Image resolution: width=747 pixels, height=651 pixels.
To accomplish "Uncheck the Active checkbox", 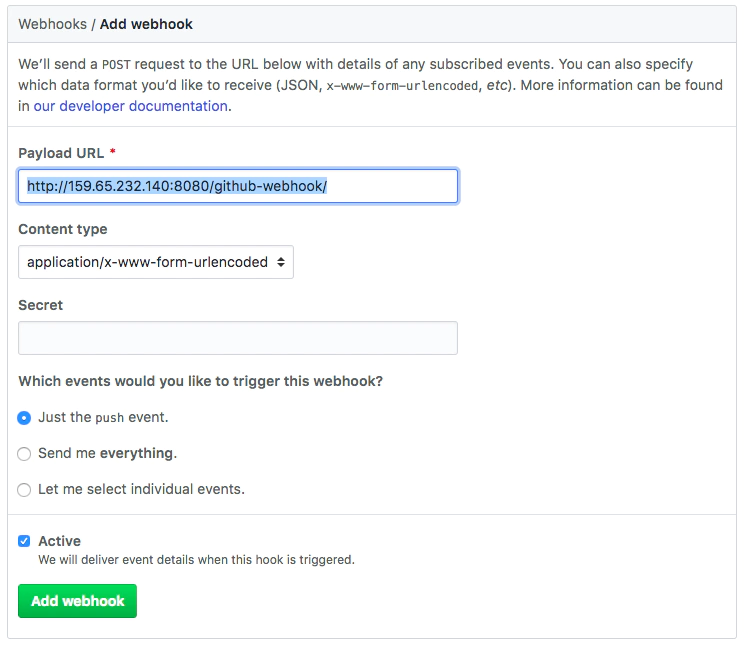I will pyautogui.click(x=24, y=541).
